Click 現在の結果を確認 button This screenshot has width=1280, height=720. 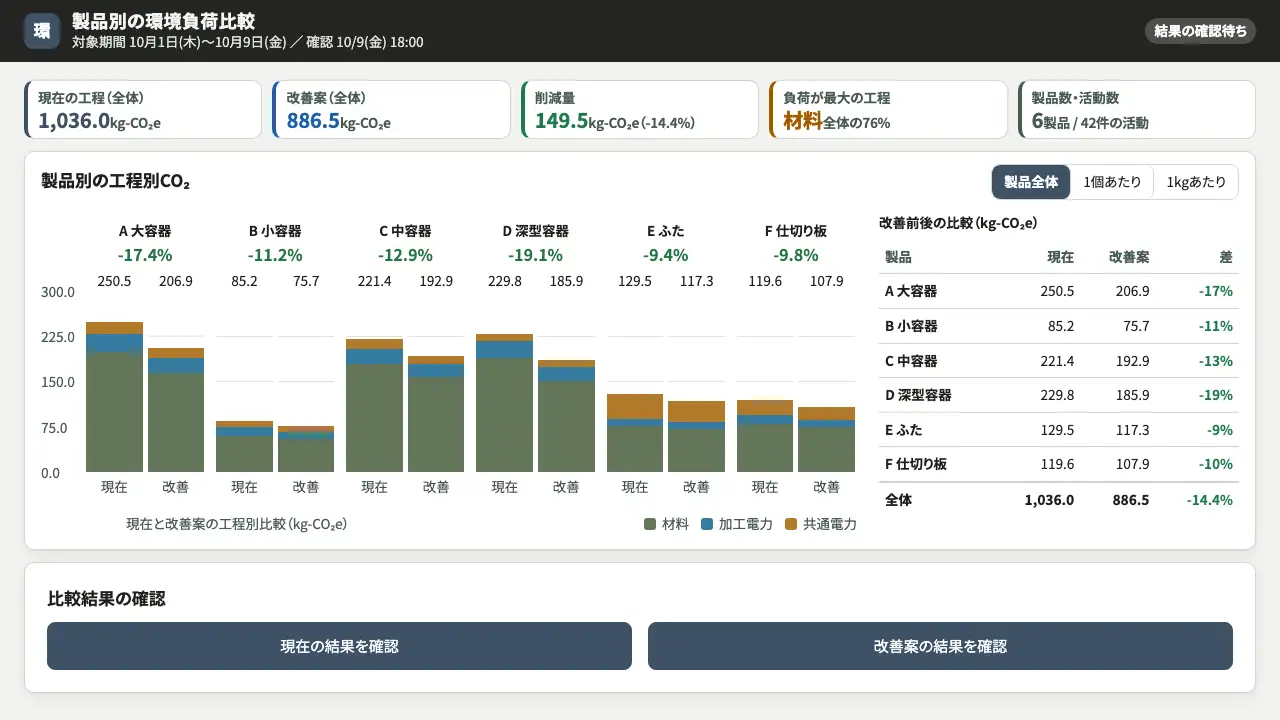[339, 646]
